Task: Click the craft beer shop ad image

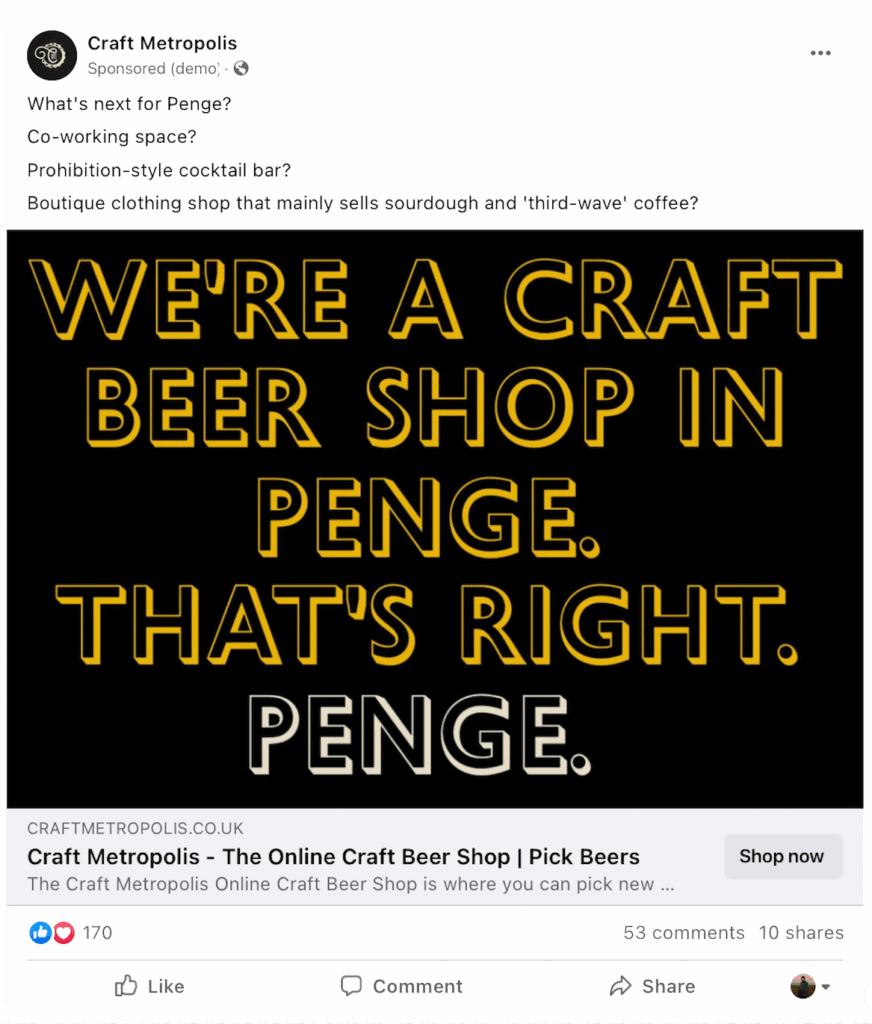Action: (435, 518)
